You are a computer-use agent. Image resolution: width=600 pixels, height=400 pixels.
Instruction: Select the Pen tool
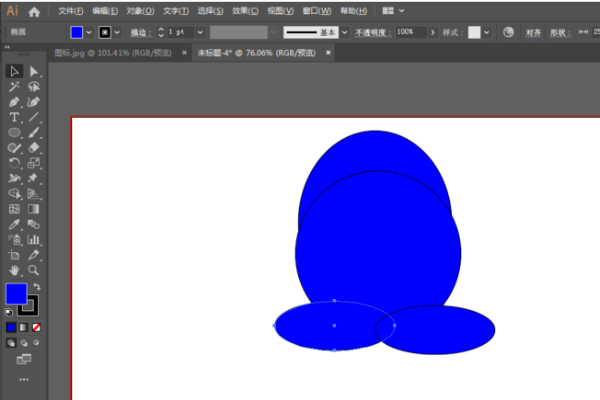[14, 102]
